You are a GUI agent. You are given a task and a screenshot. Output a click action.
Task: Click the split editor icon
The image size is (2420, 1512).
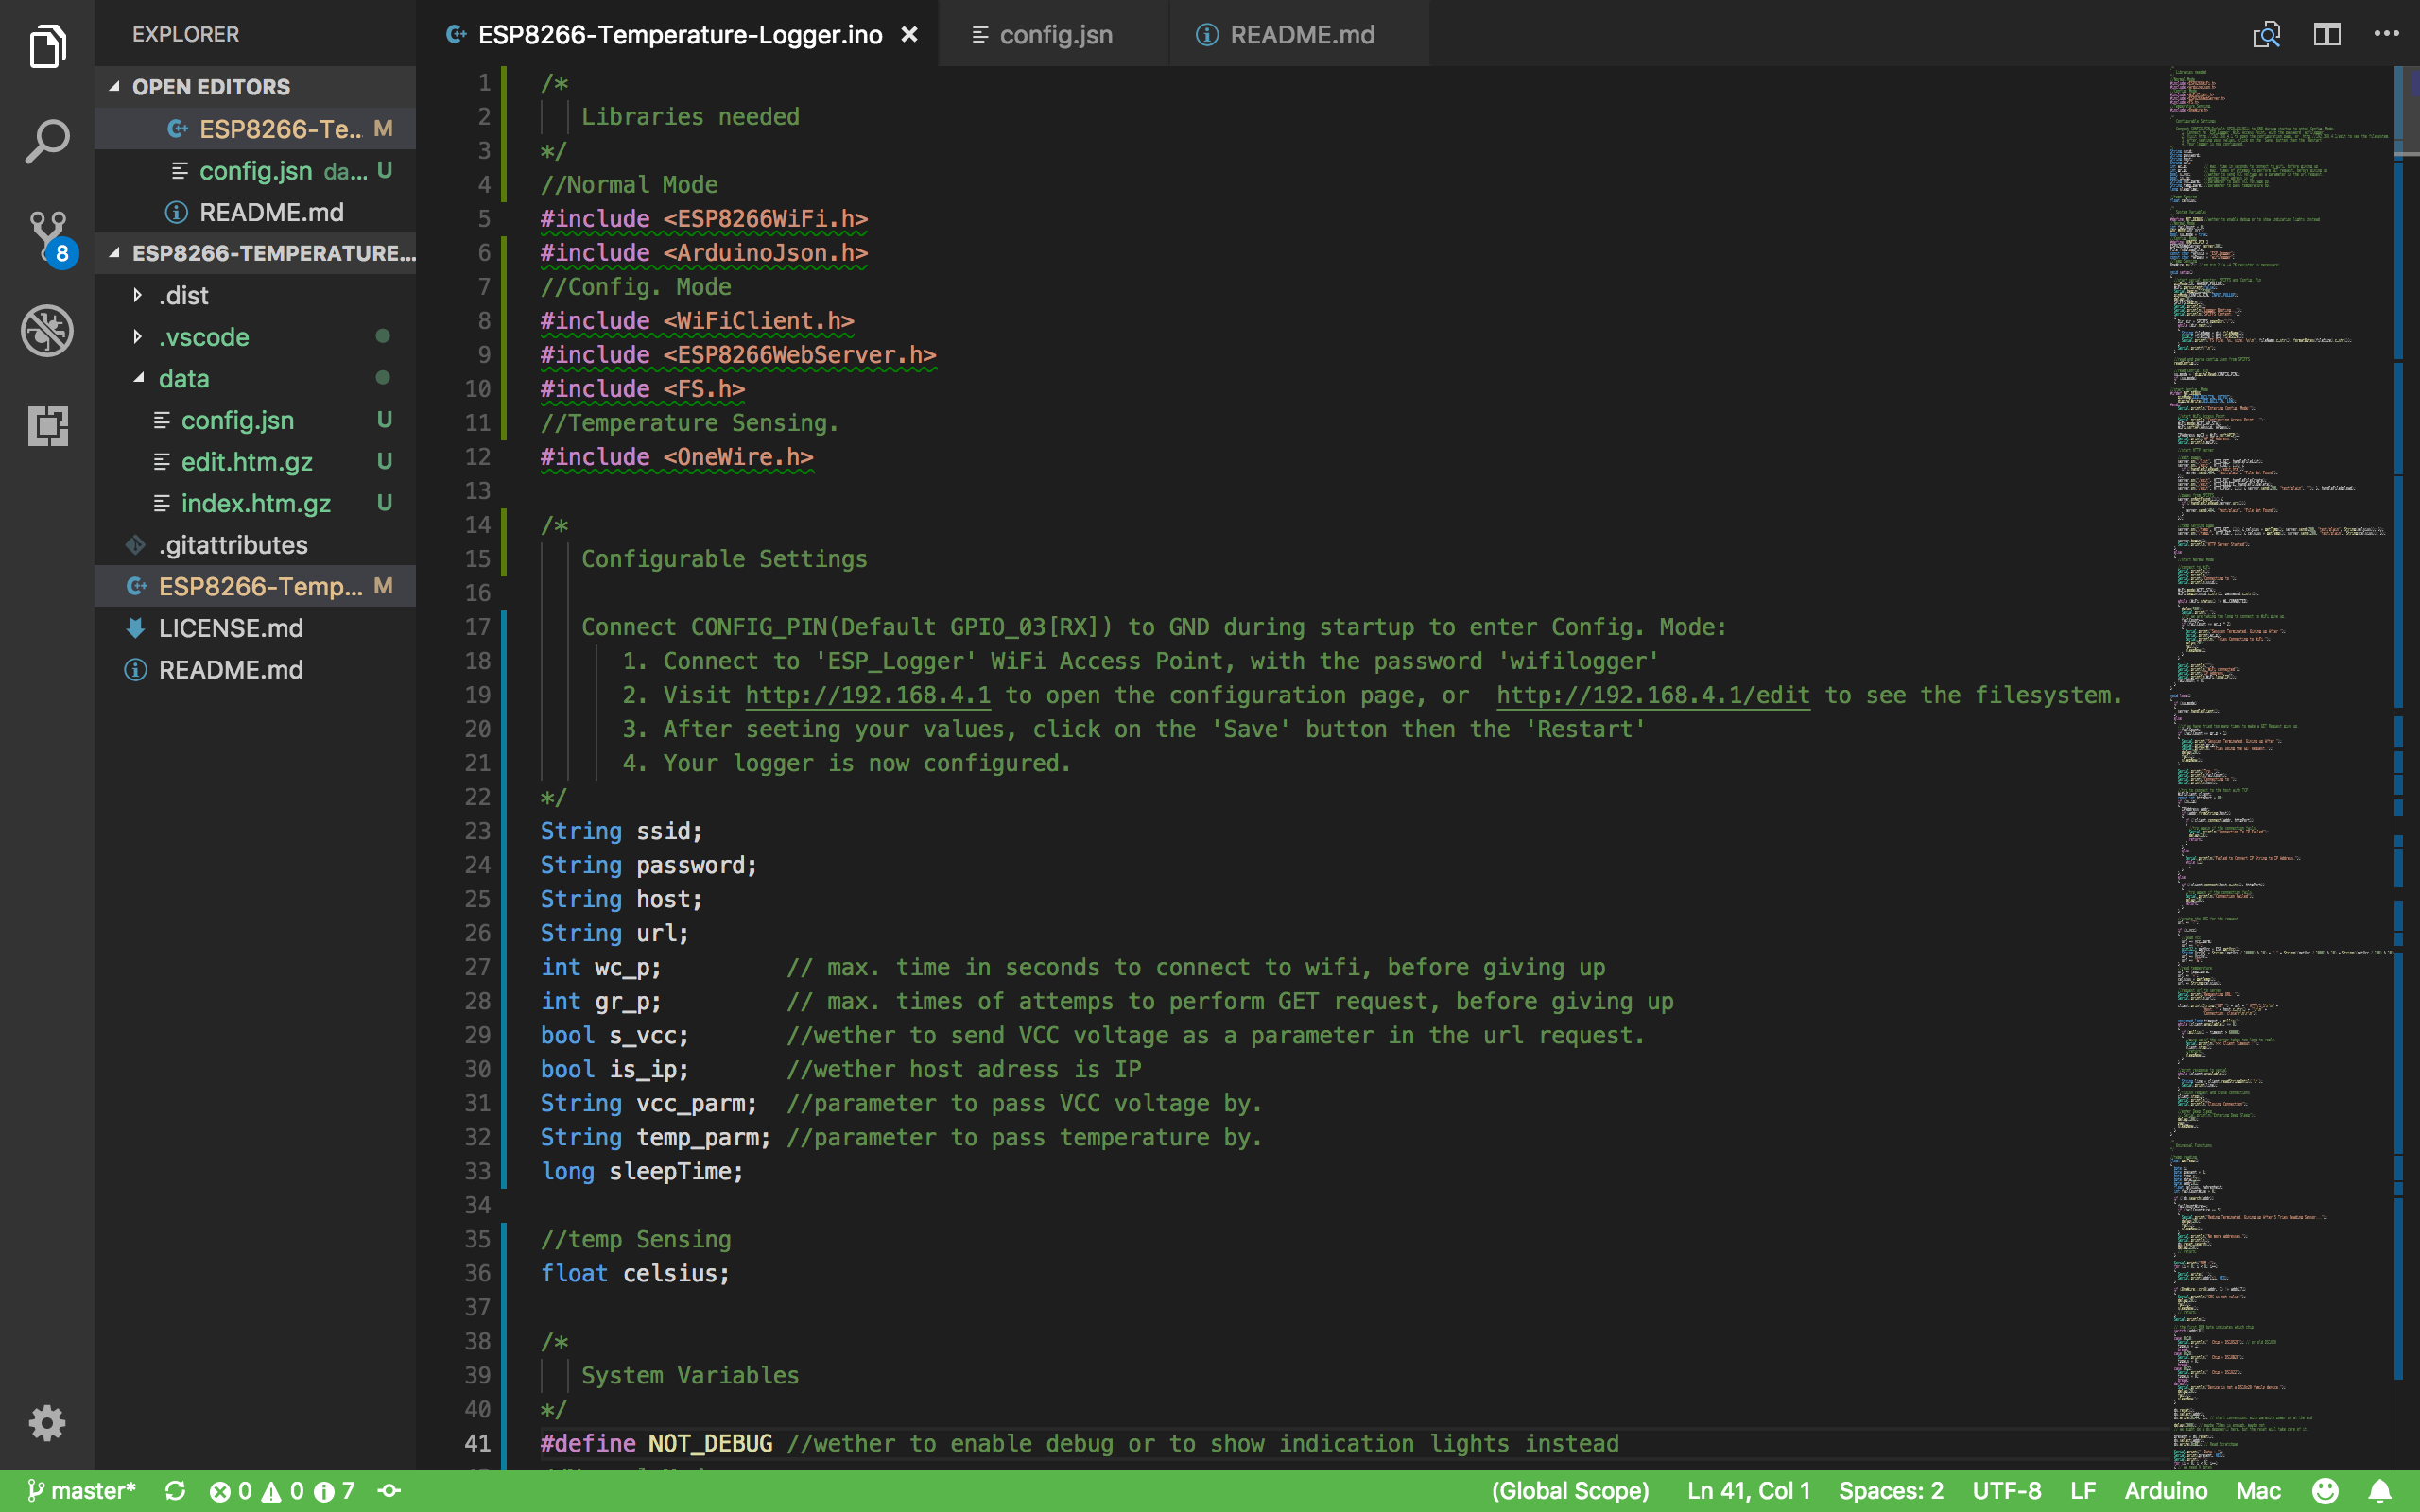point(2327,35)
